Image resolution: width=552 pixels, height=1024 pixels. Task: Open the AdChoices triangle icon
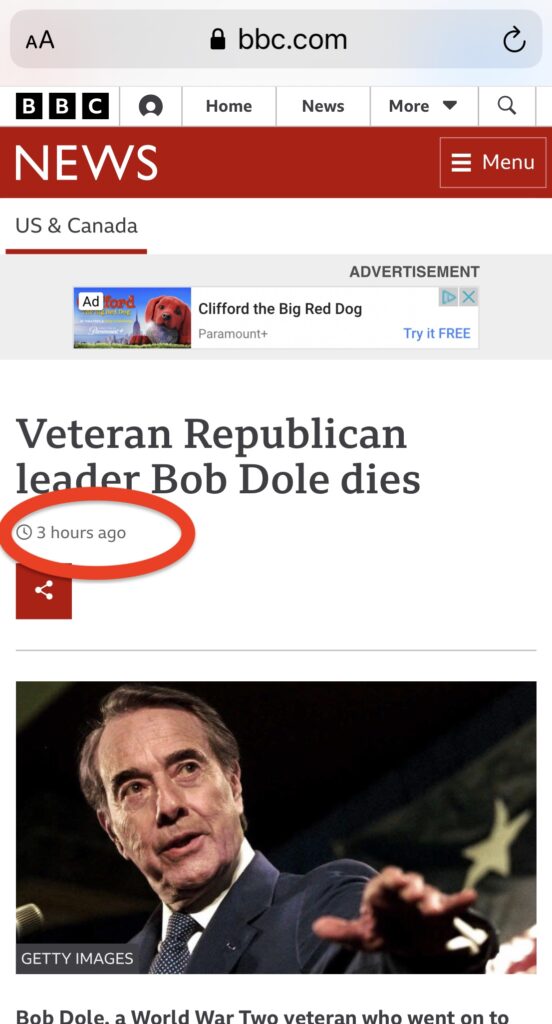point(449,297)
